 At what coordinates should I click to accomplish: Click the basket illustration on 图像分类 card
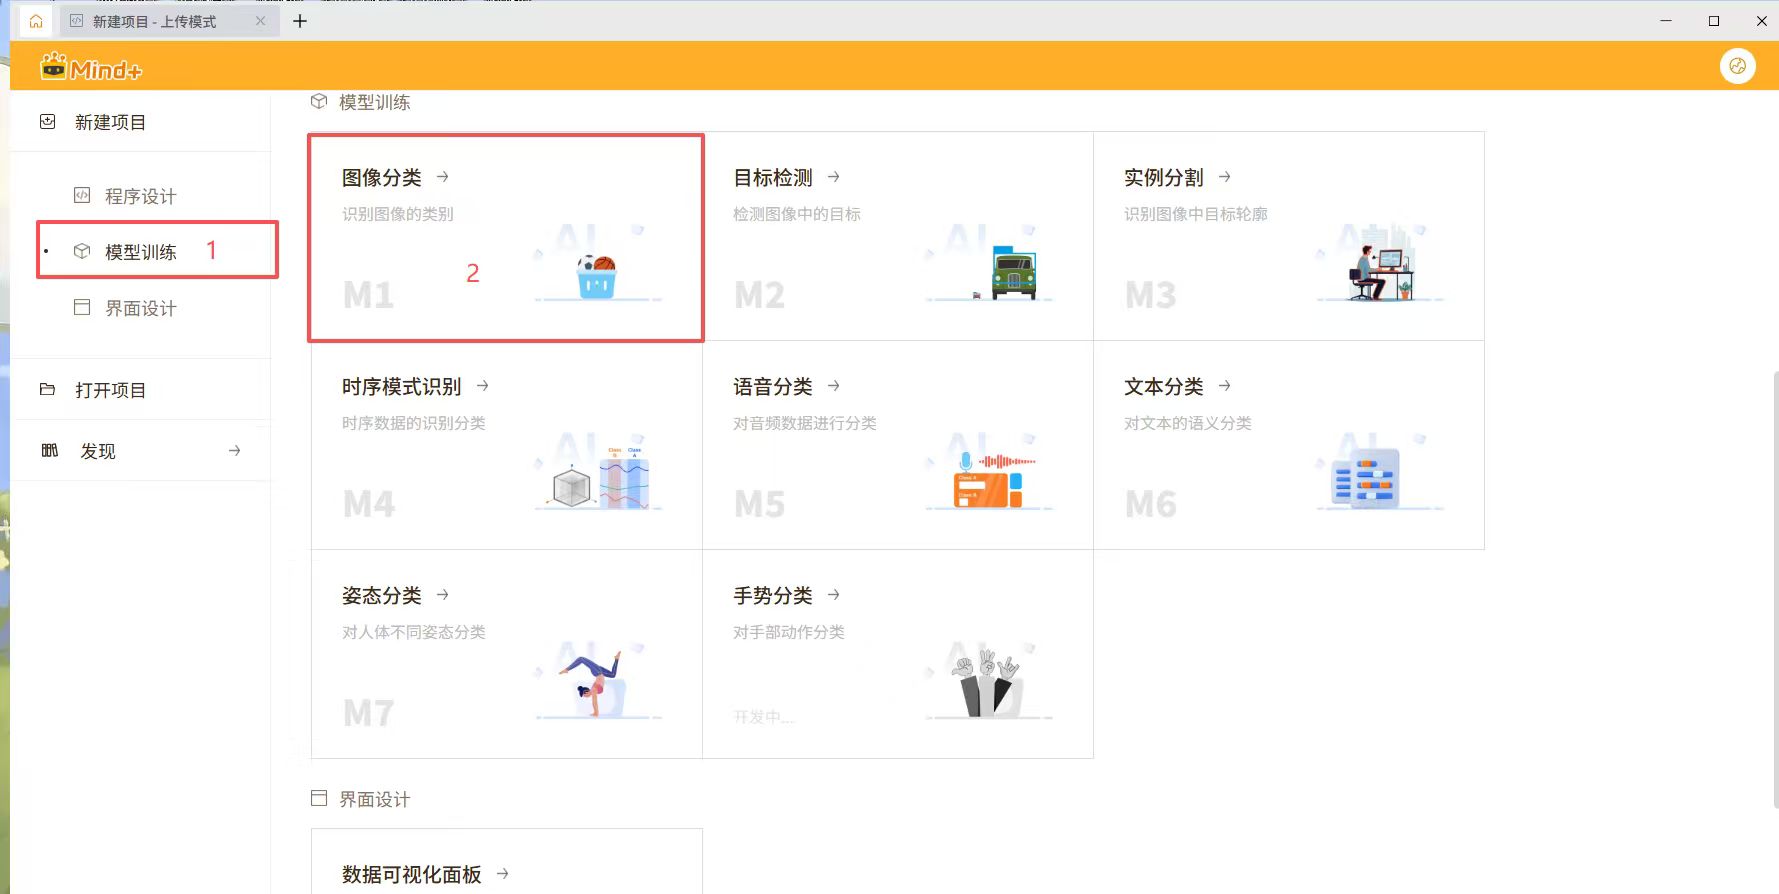tap(597, 276)
